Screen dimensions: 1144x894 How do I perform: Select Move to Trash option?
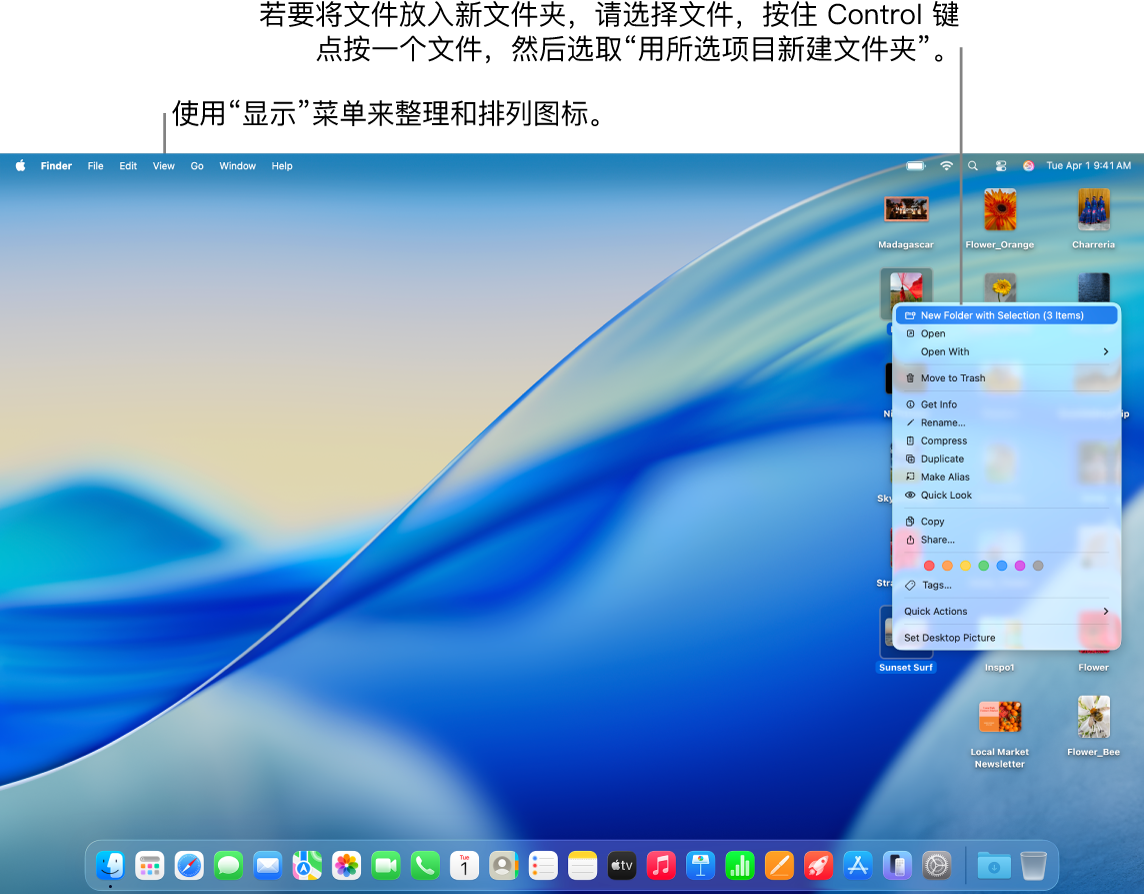952,378
